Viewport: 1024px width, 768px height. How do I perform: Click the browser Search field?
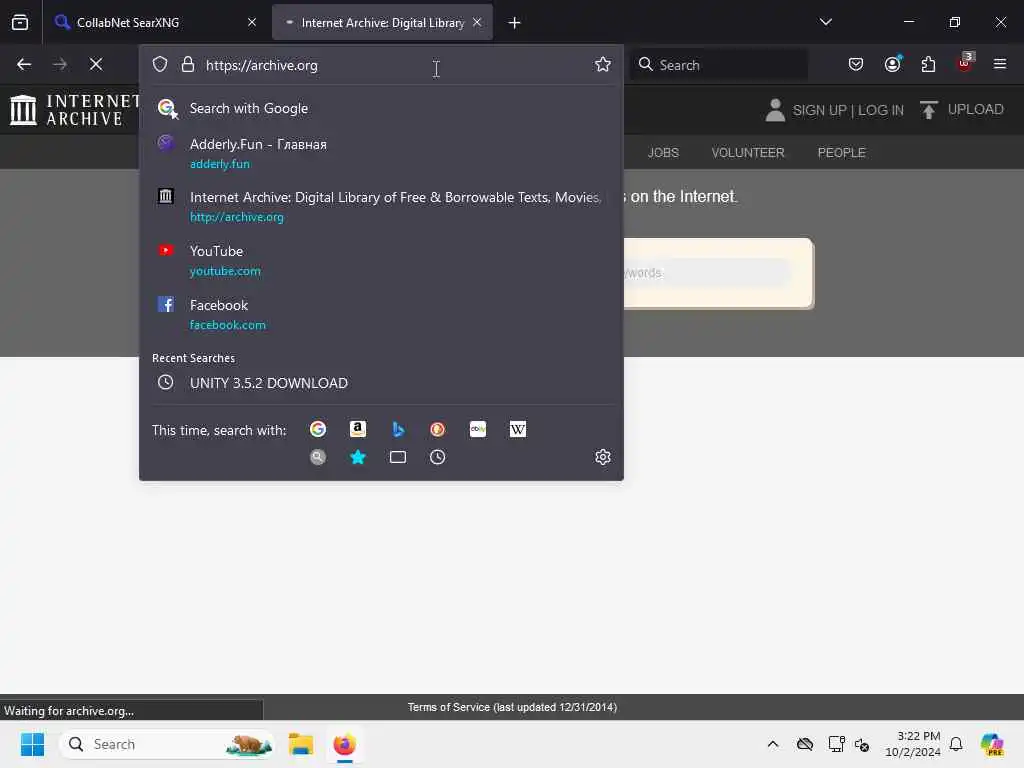[x=718, y=65]
